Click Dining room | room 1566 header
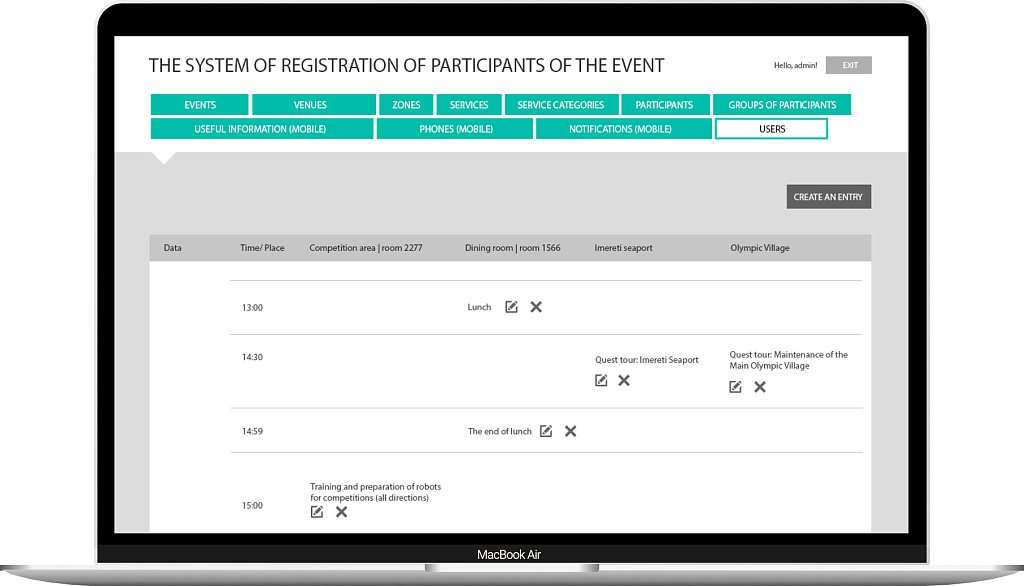 point(513,248)
